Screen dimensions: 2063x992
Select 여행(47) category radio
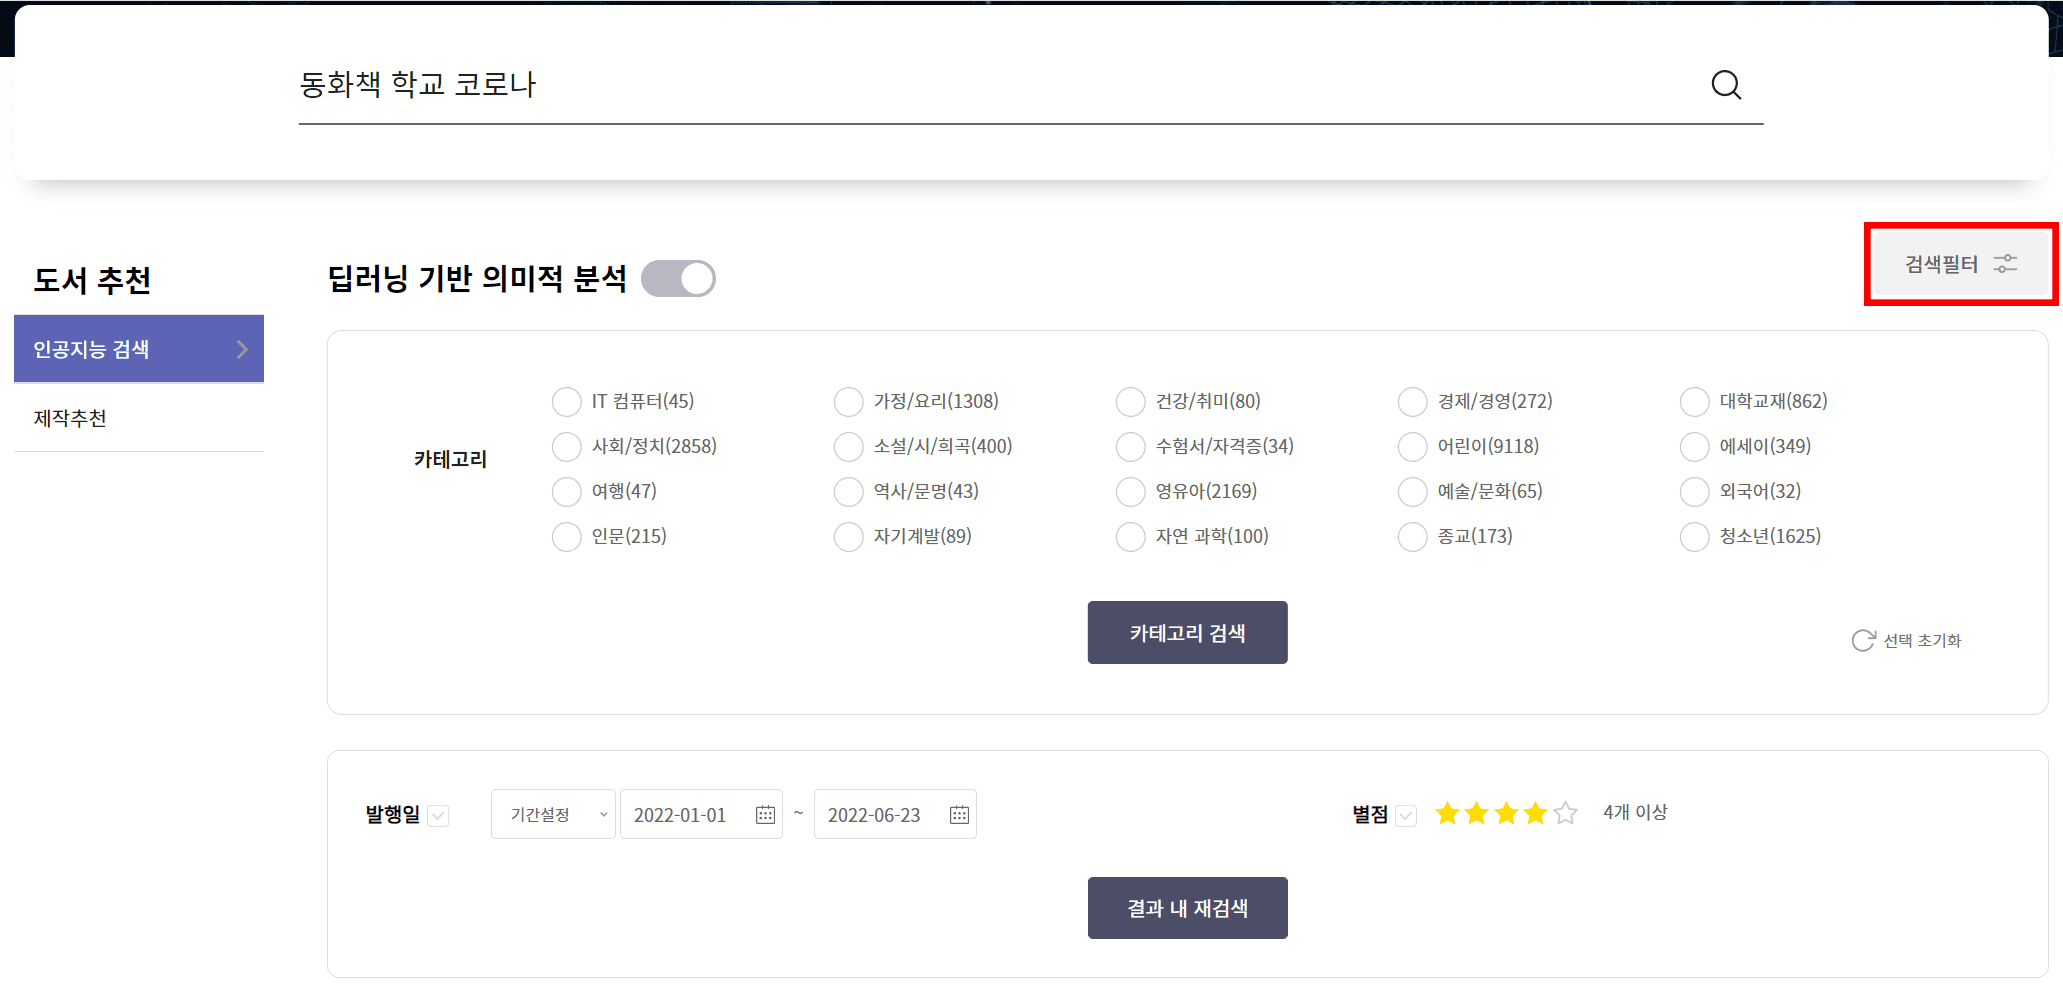pos(567,492)
